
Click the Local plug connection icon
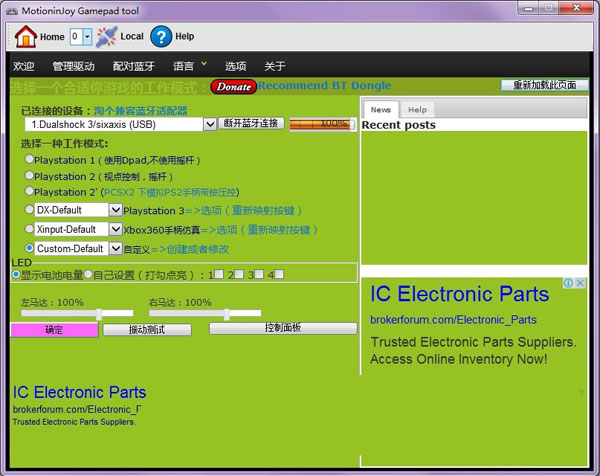click(106, 37)
